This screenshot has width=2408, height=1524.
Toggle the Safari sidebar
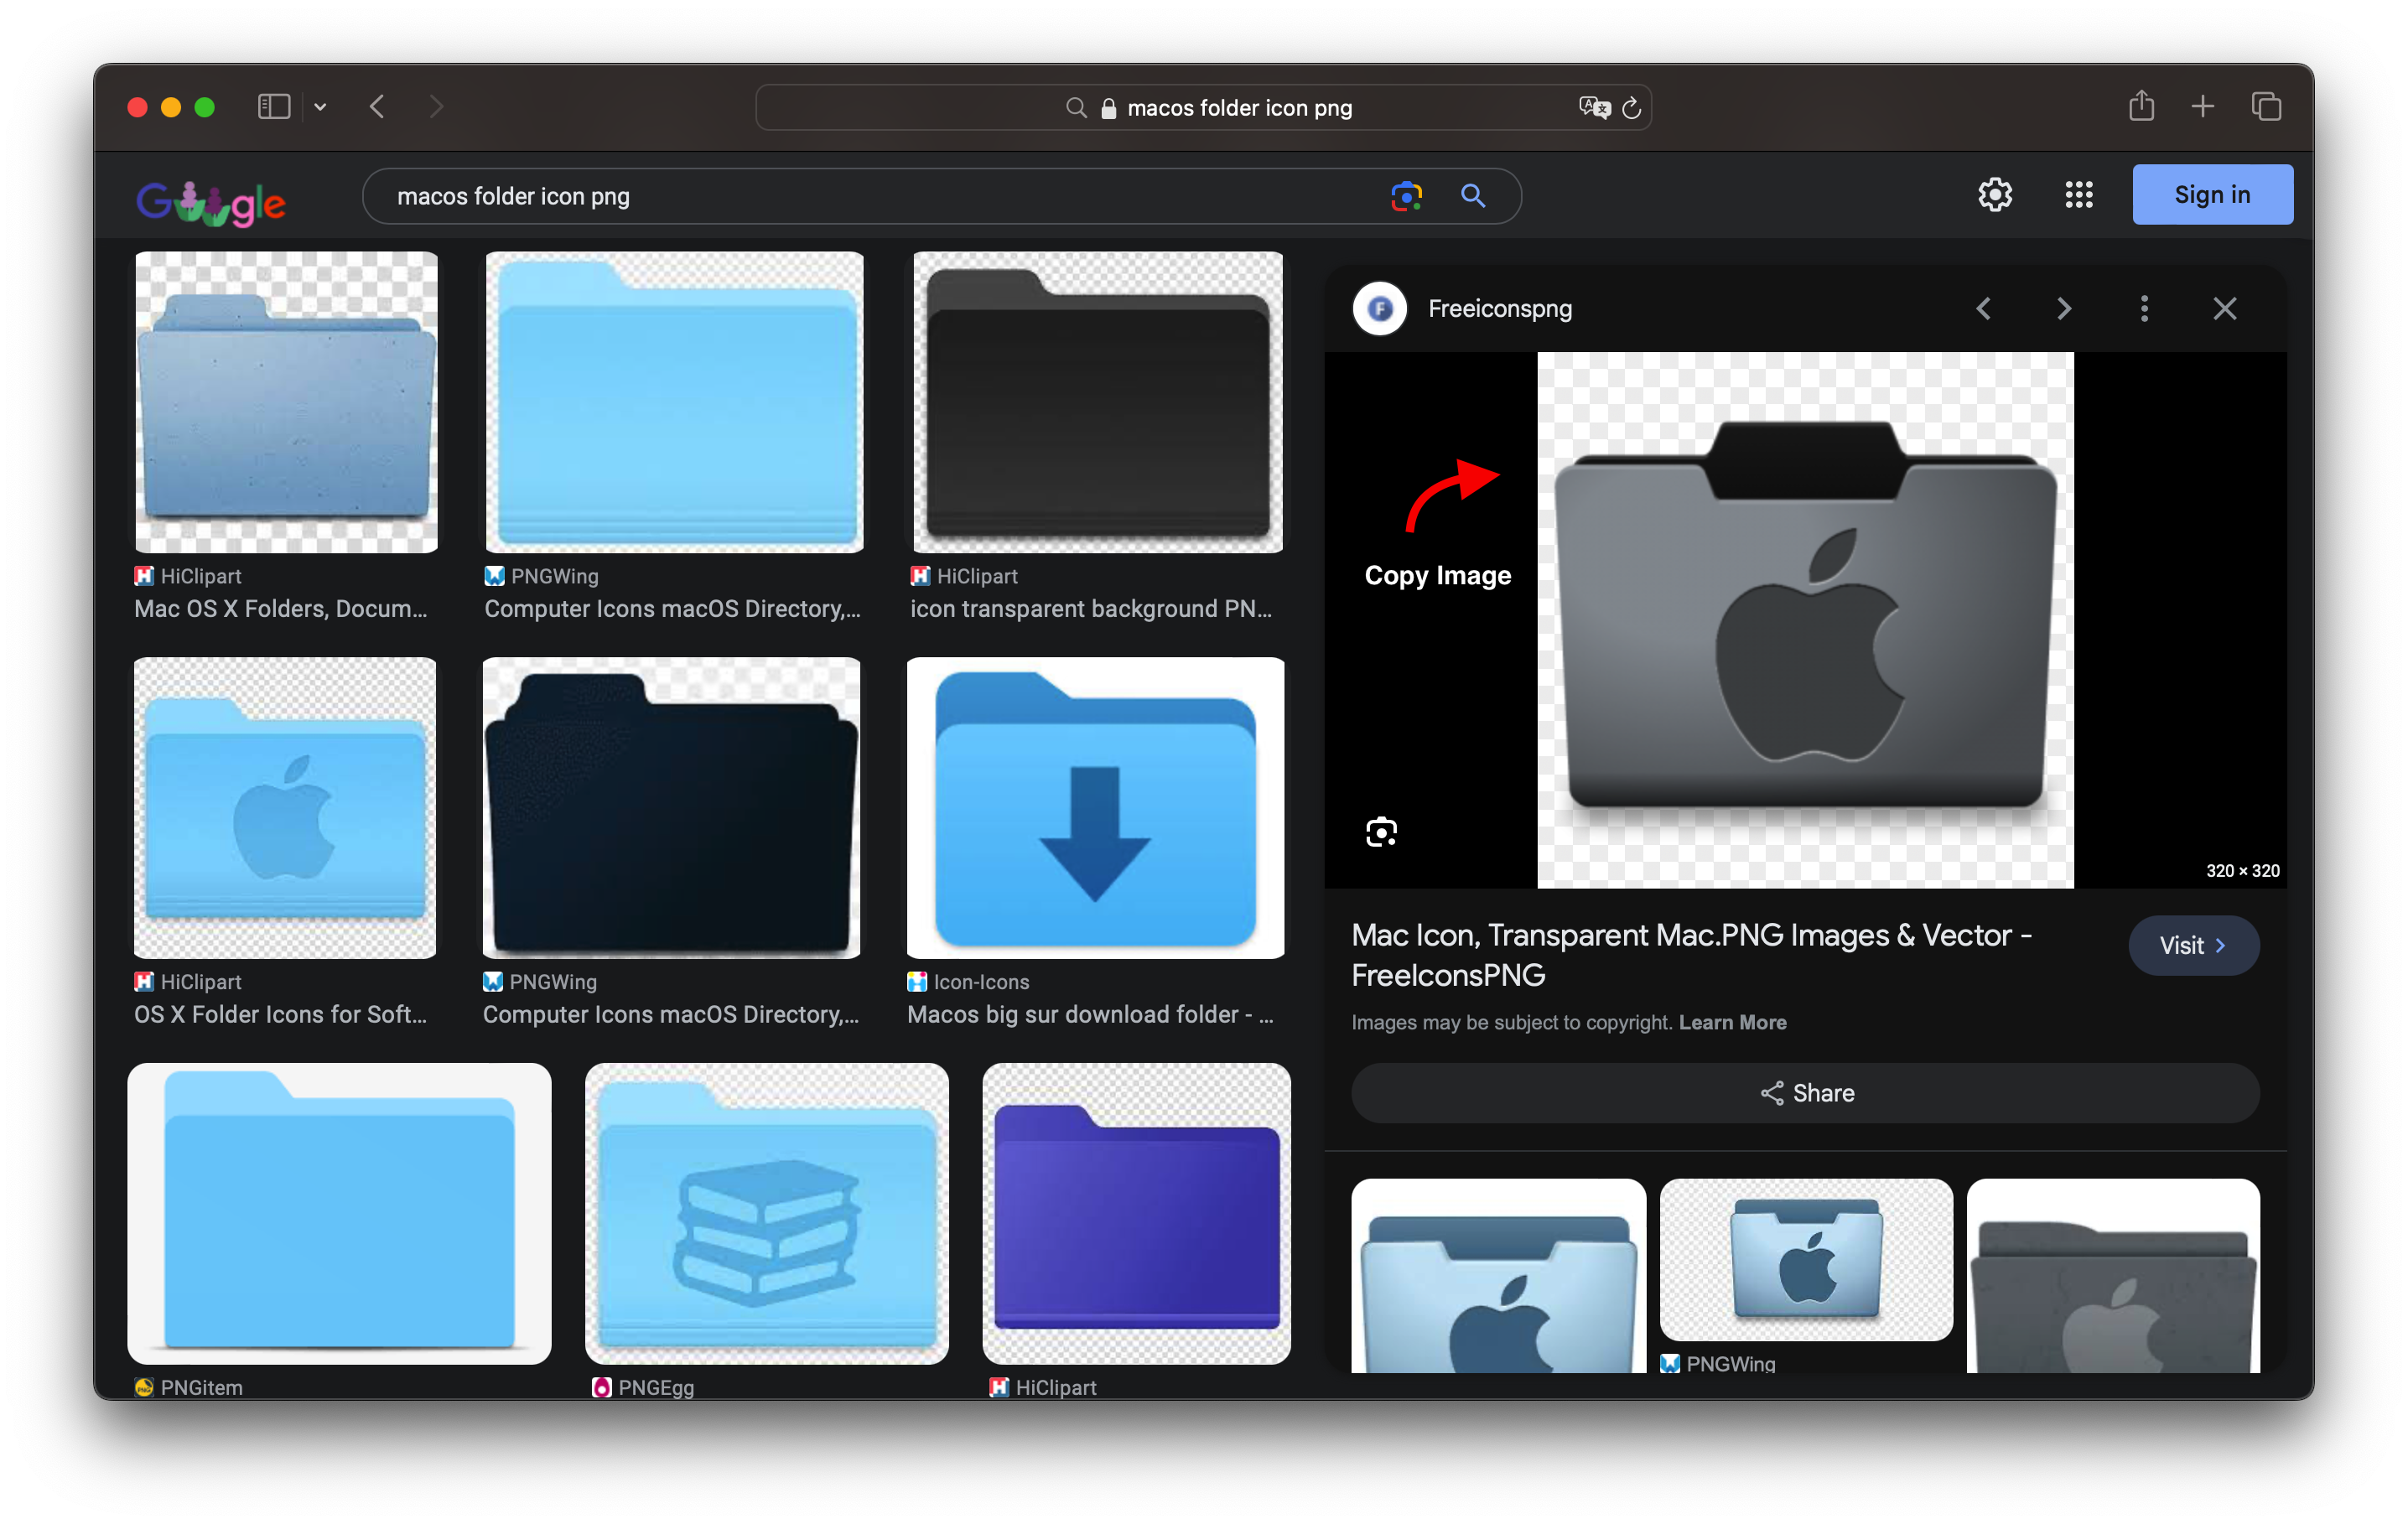(x=273, y=106)
